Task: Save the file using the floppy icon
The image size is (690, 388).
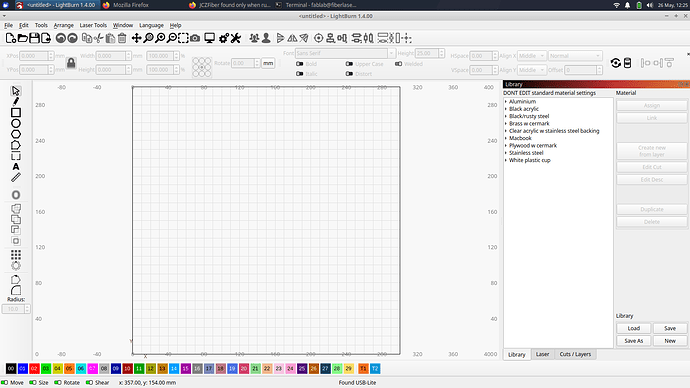Action: [x=34, y=38]
